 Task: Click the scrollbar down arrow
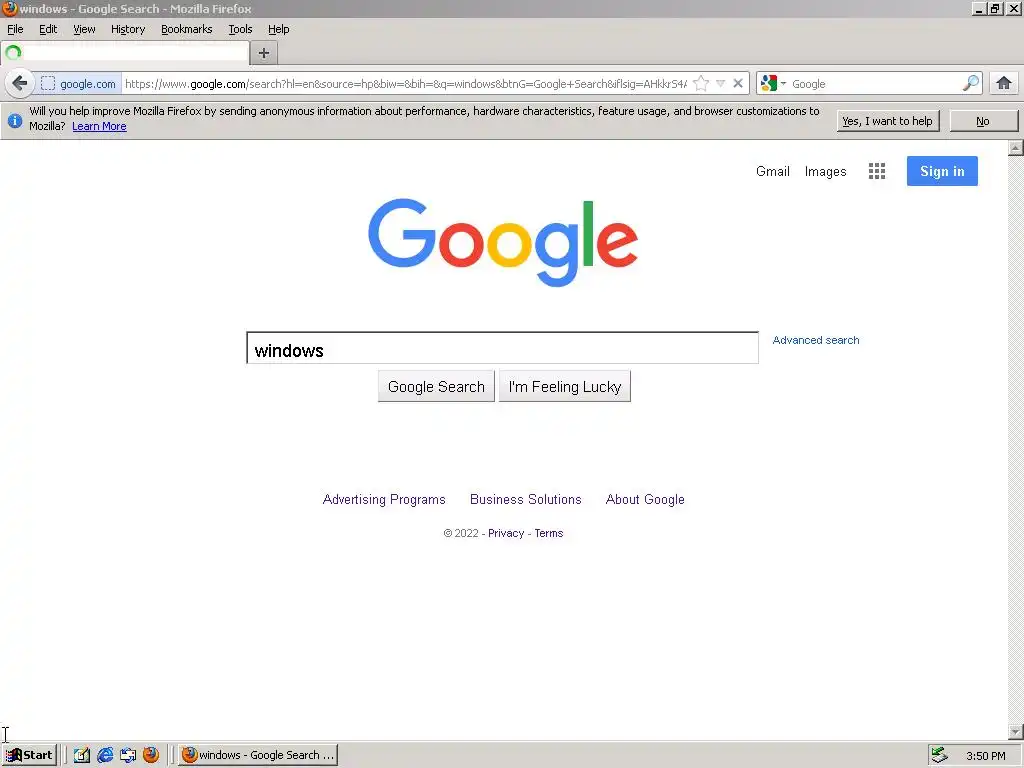(1016, 732)
